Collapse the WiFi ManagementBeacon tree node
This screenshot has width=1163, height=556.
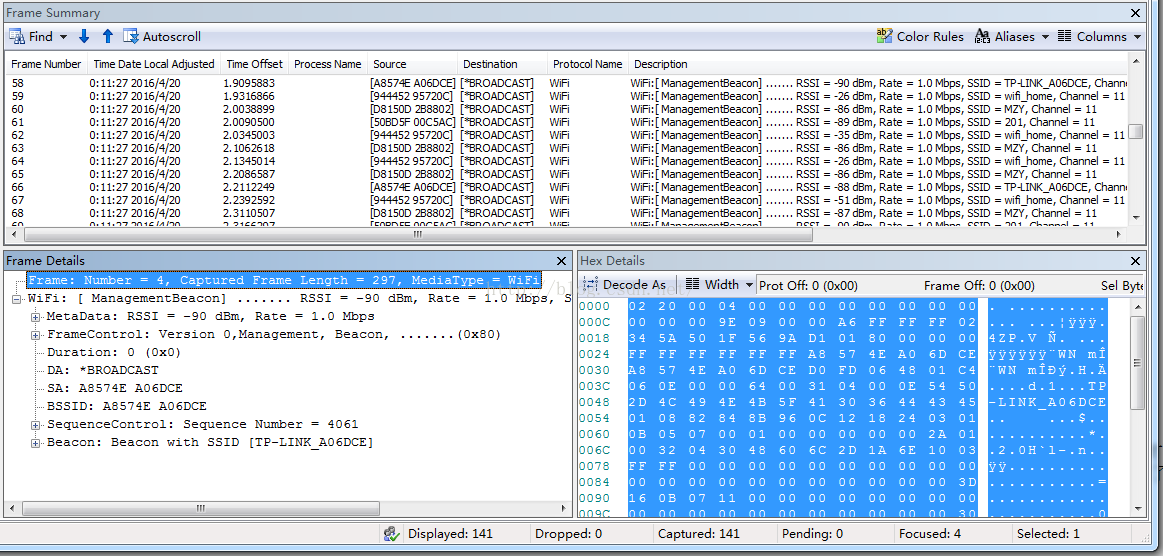pyautogui.click(x=16, y=298)
